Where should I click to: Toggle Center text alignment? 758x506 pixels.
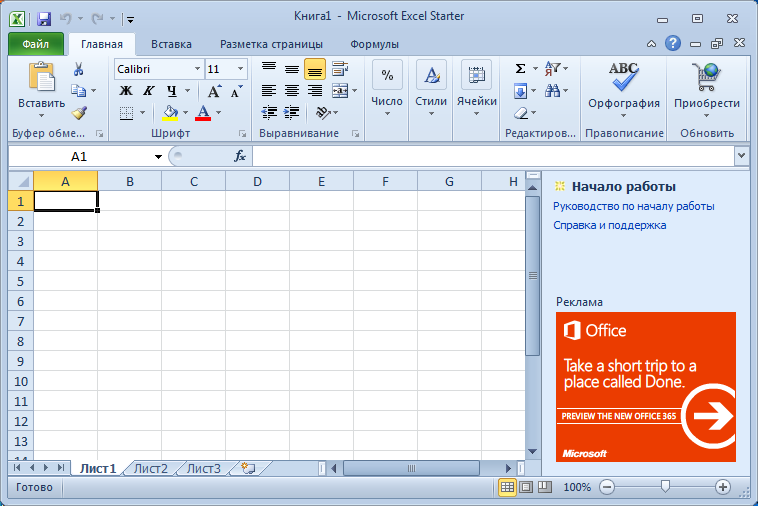point(292,91)
